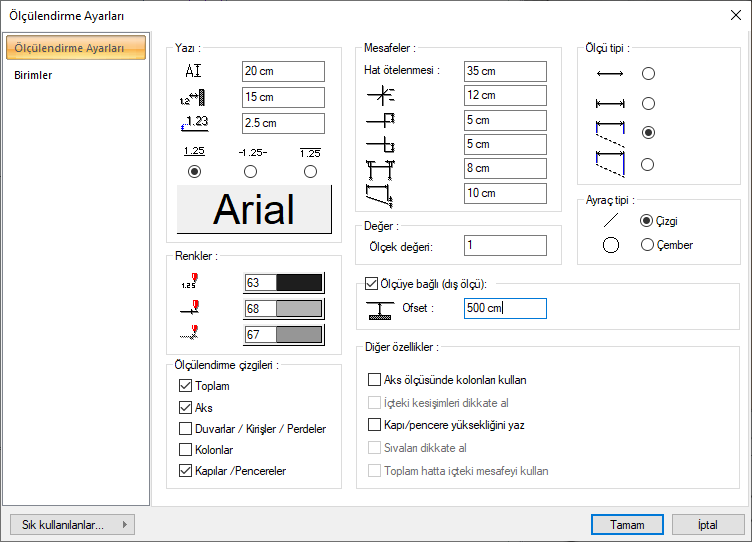752x542 pixels.
Task: Click the Arial font preview button
Action: 254,210
